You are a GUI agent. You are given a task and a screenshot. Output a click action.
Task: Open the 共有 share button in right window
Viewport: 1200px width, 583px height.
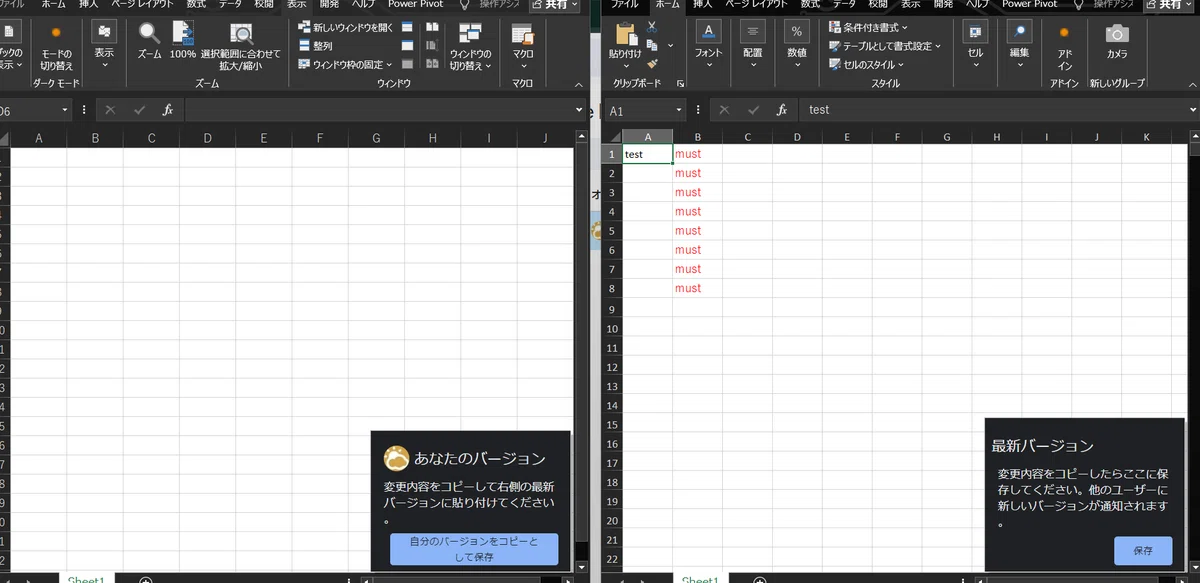pyautogui.click(x=1167, y=5)
